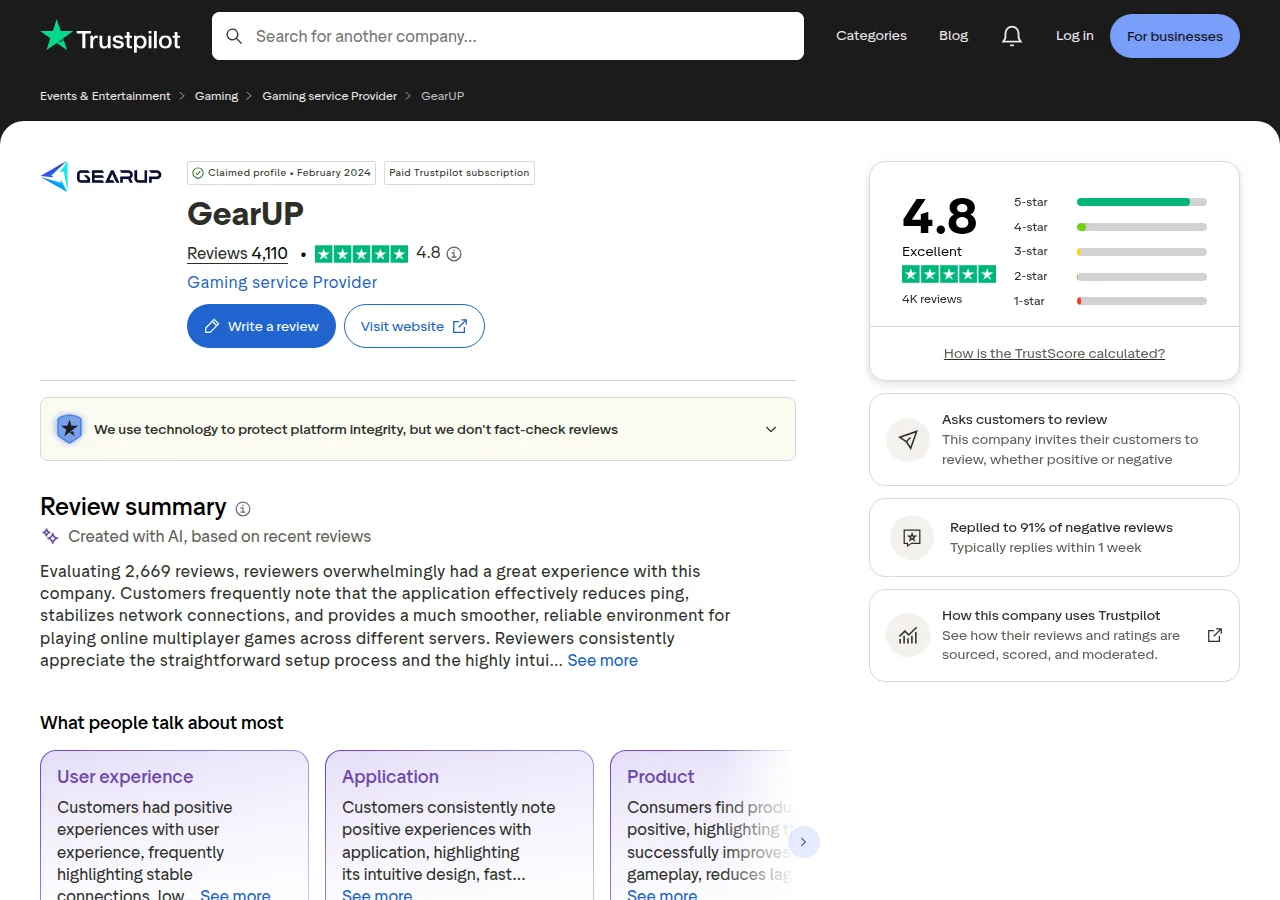Screen dimensions: 1280x900
Task: Click the Application topic heading
Action: click(390, 777)
